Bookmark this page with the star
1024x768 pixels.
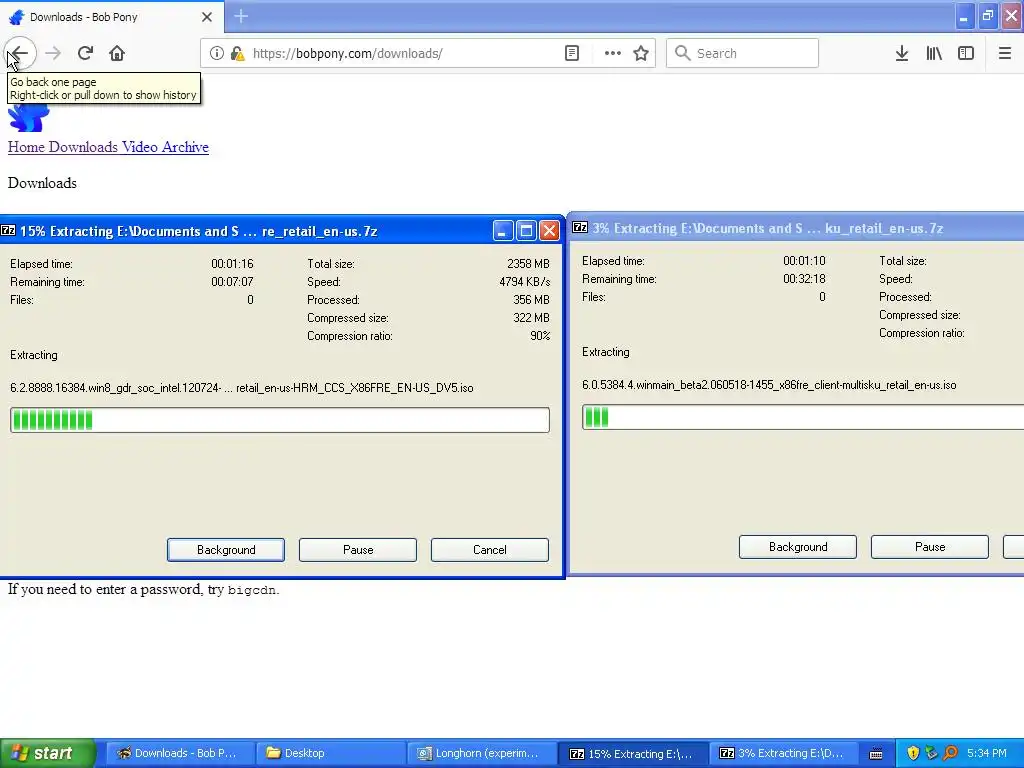[x=641, y=54]
